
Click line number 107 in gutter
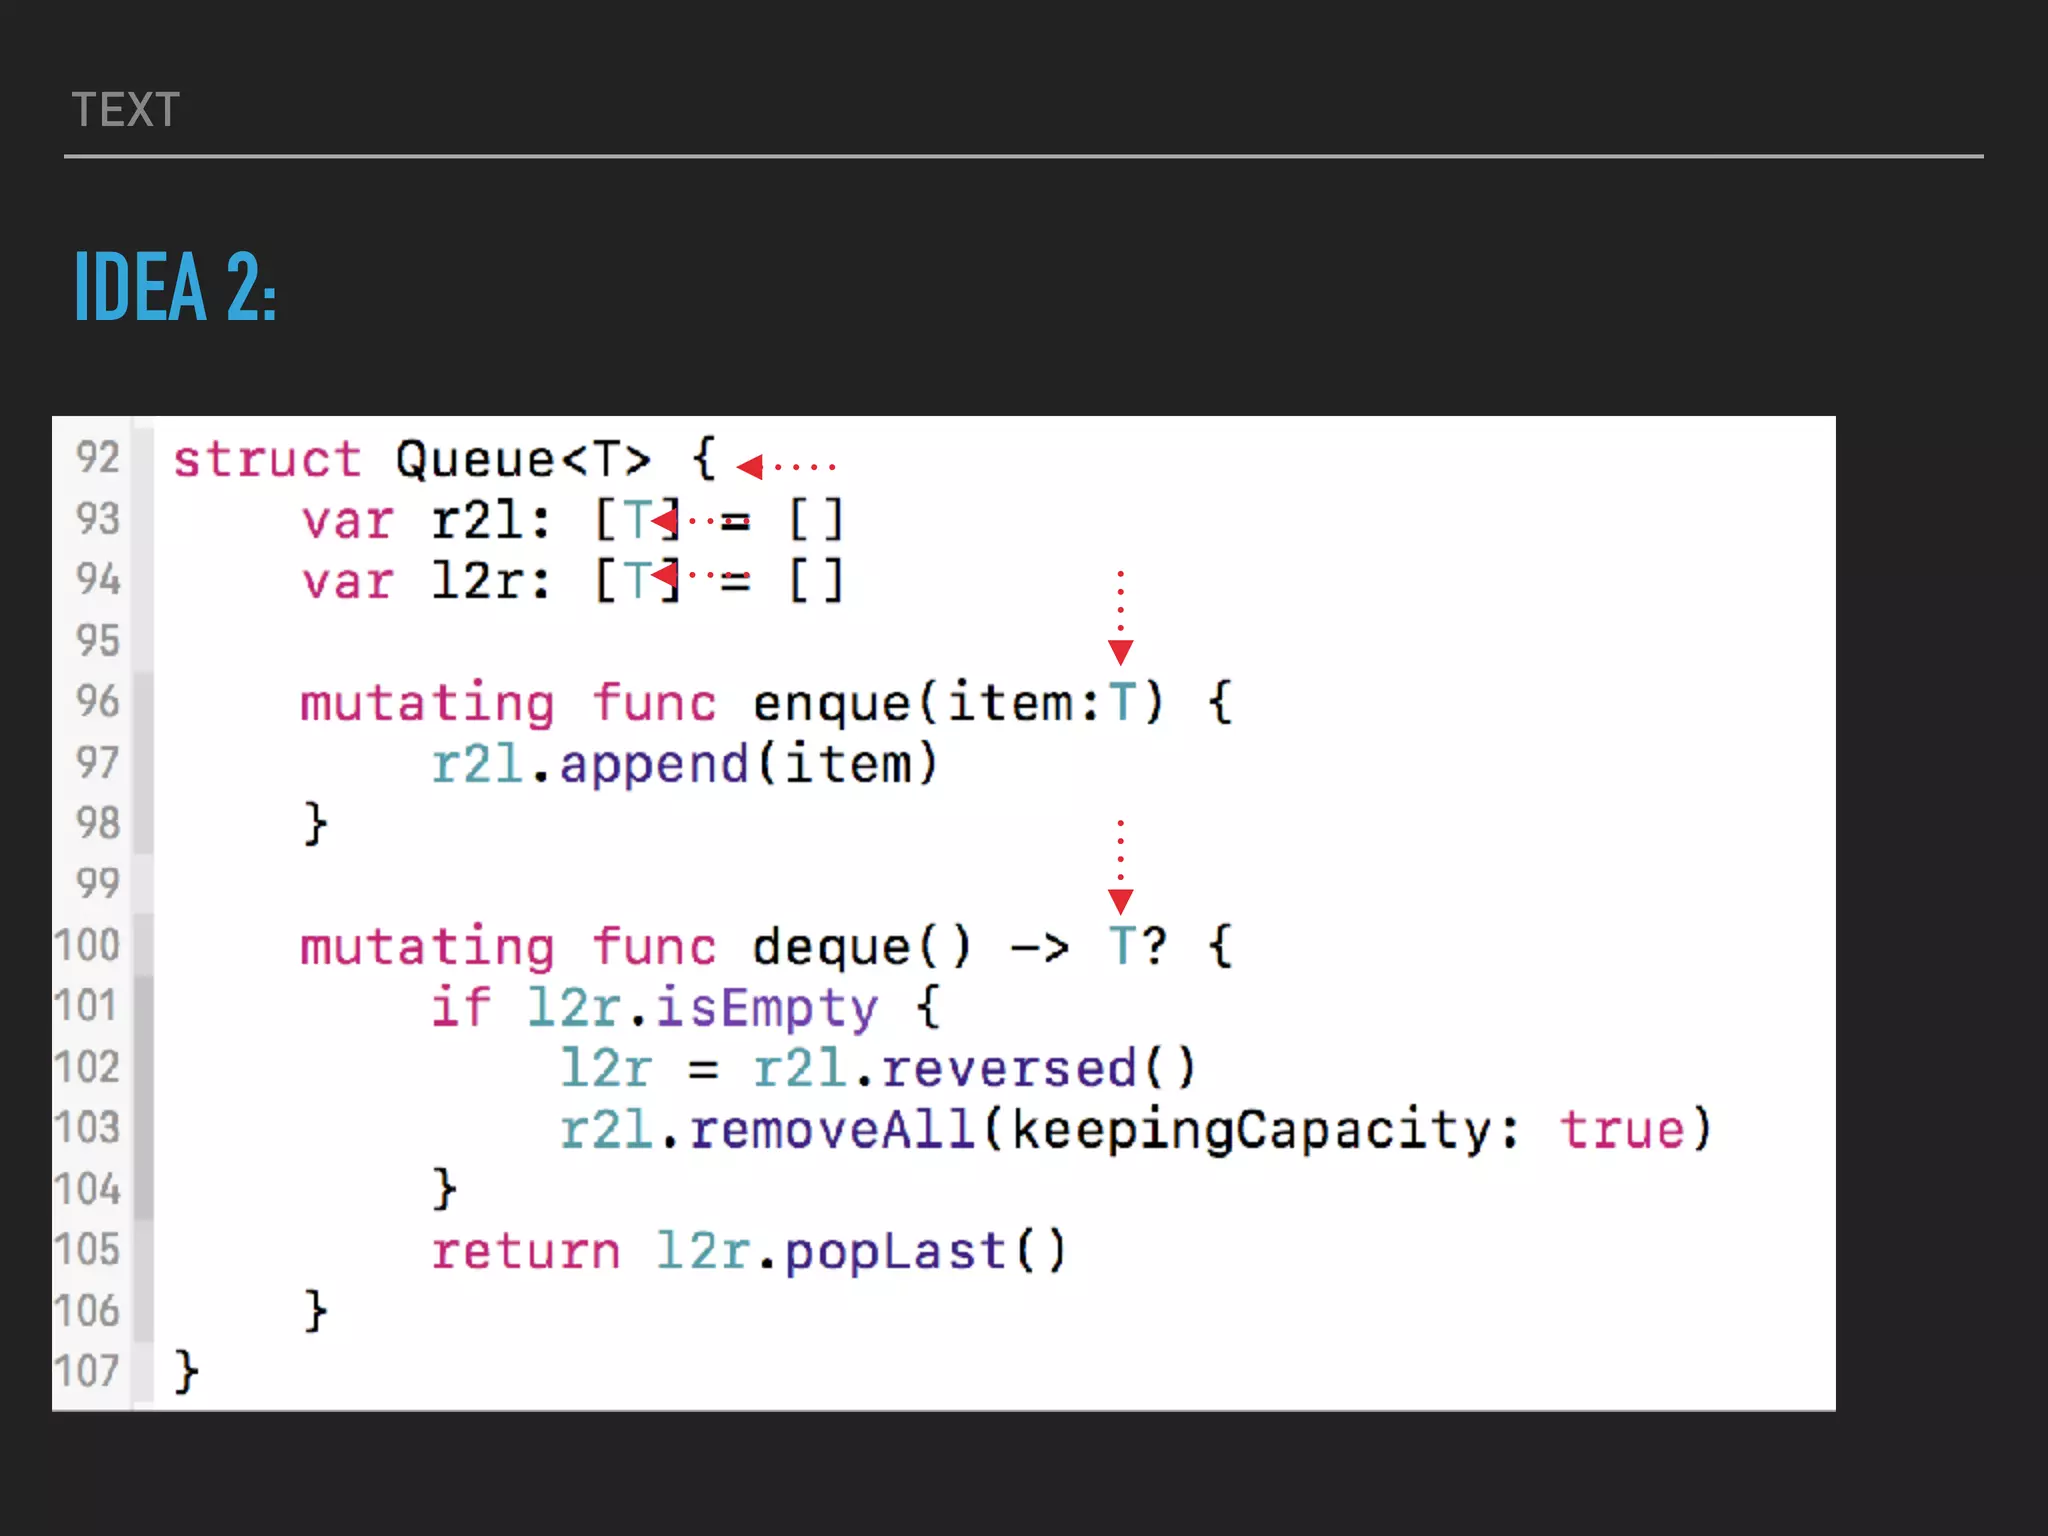pos(88,1371)
